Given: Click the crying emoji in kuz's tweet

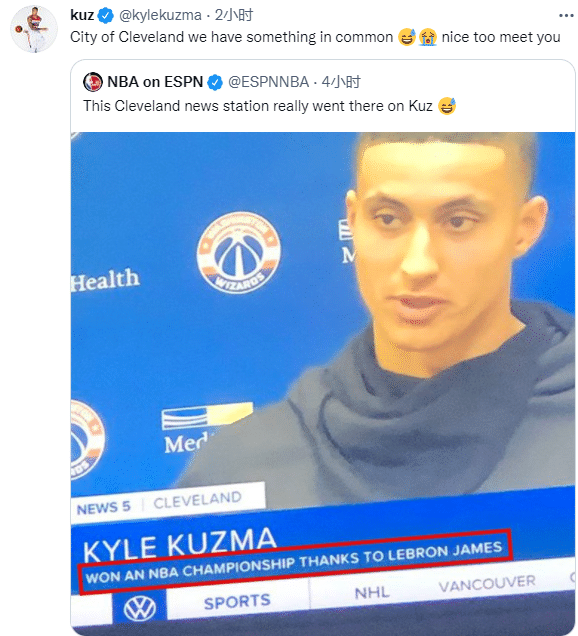Looking at the screenshot, I should click(428, 37).
